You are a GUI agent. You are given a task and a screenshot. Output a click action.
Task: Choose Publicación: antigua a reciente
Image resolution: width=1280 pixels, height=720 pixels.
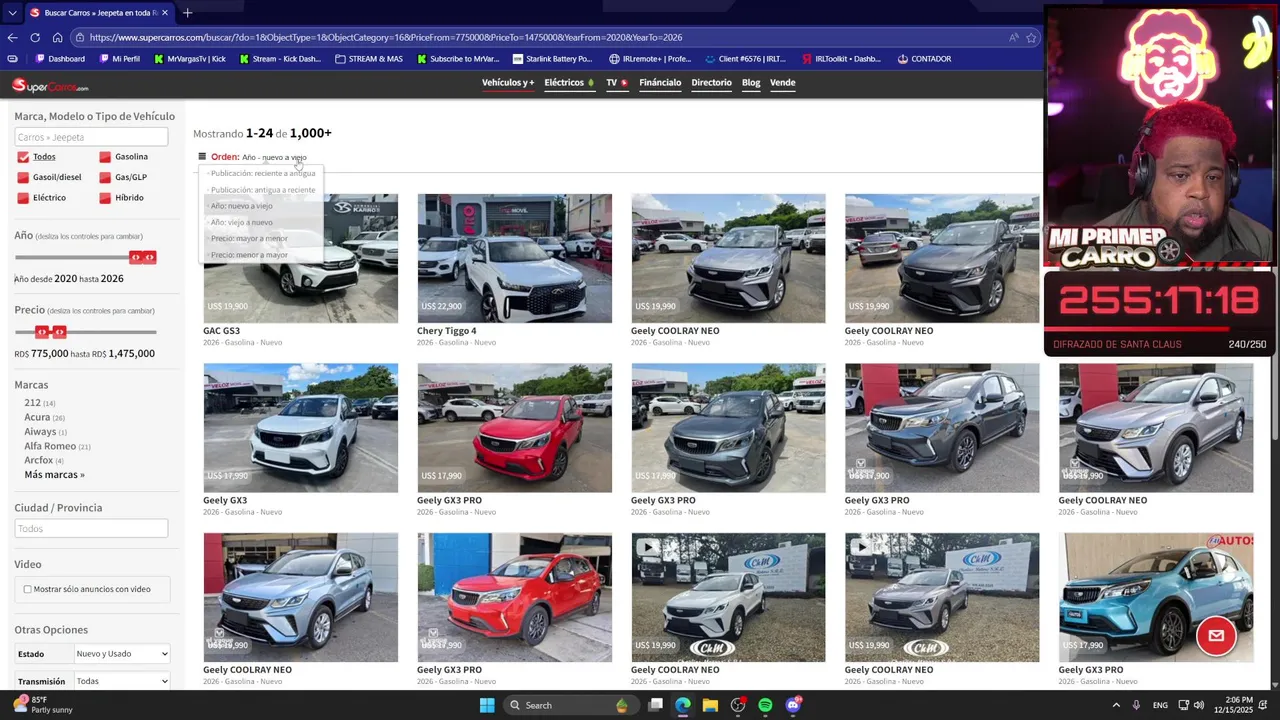pos(262,190)
